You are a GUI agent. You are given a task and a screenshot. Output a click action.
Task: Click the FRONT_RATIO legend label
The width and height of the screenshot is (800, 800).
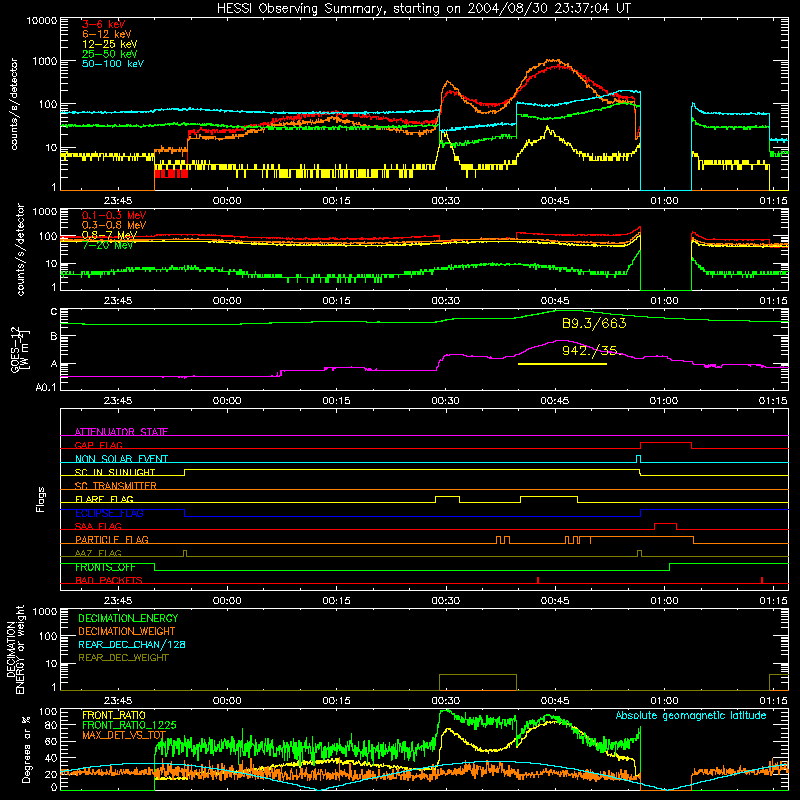(x=114, y=715)
